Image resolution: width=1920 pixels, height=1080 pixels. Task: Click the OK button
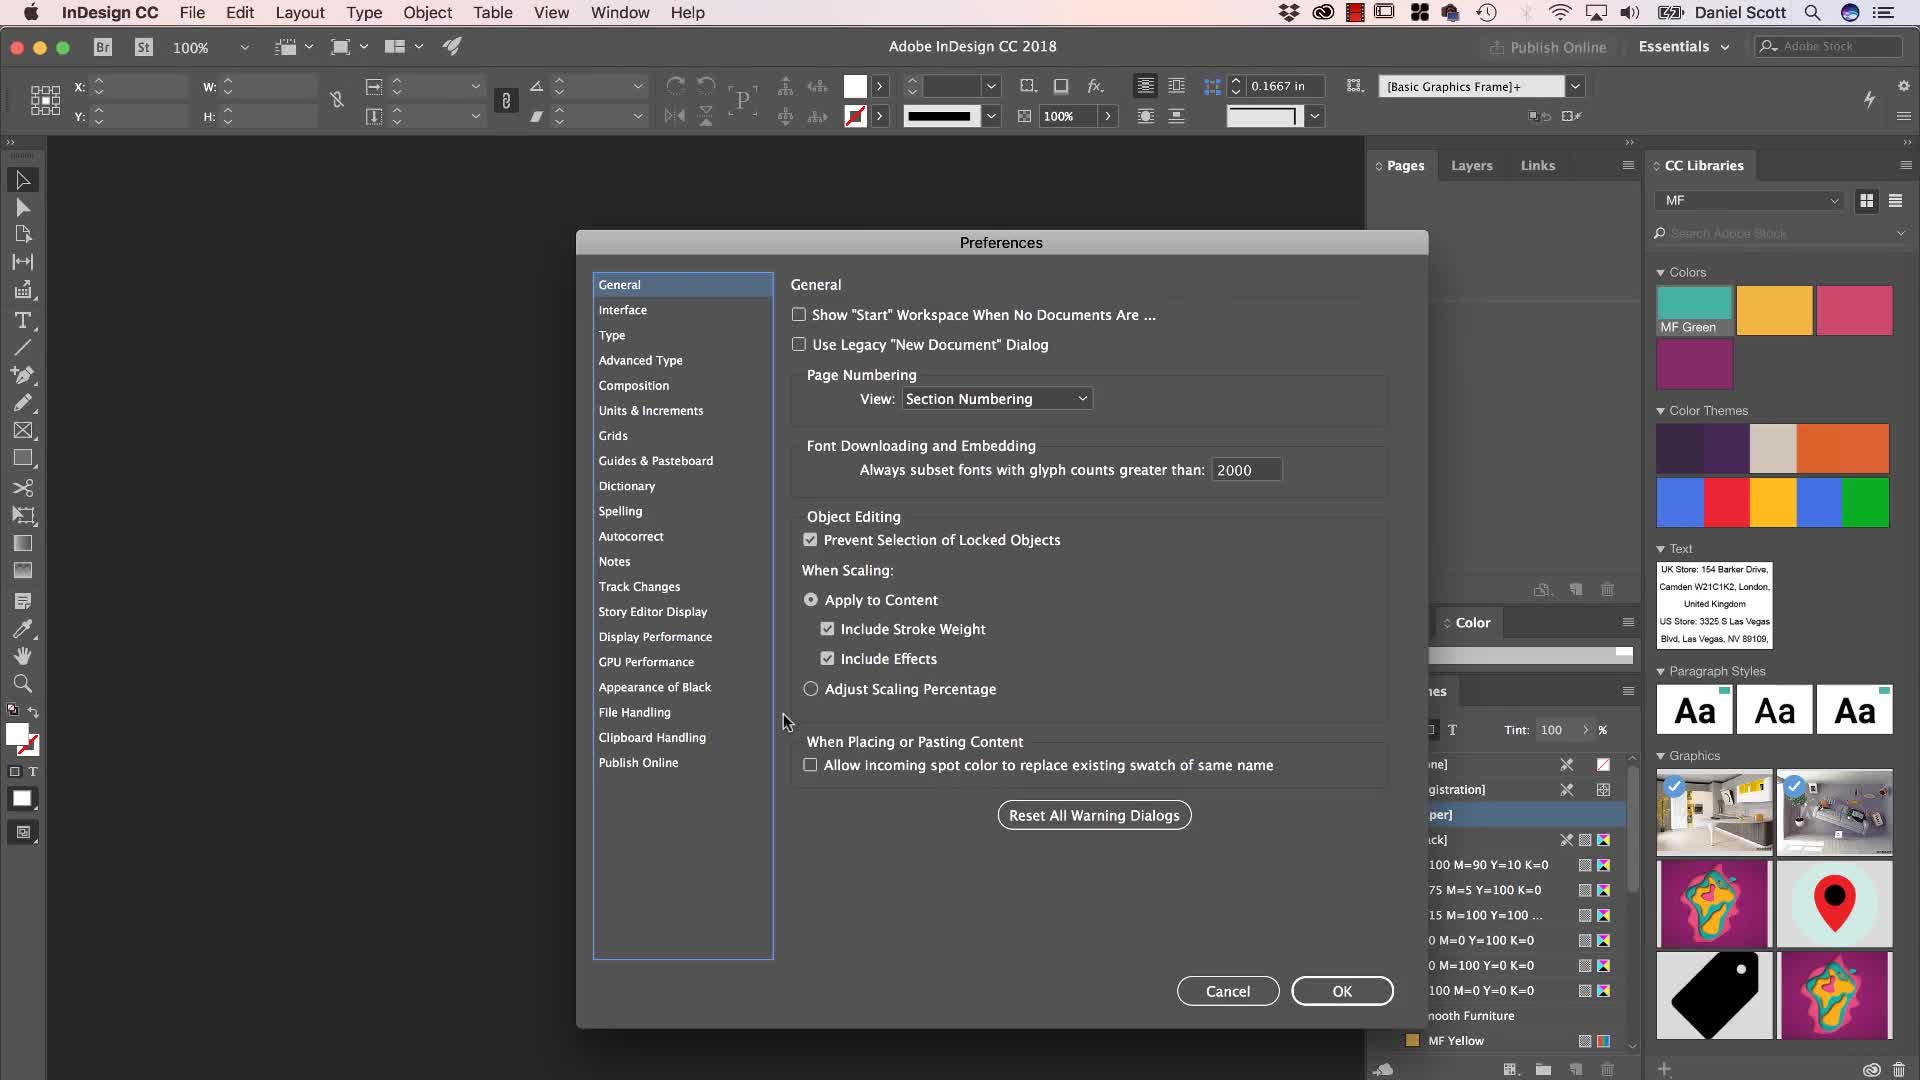tap(1342, 991)
